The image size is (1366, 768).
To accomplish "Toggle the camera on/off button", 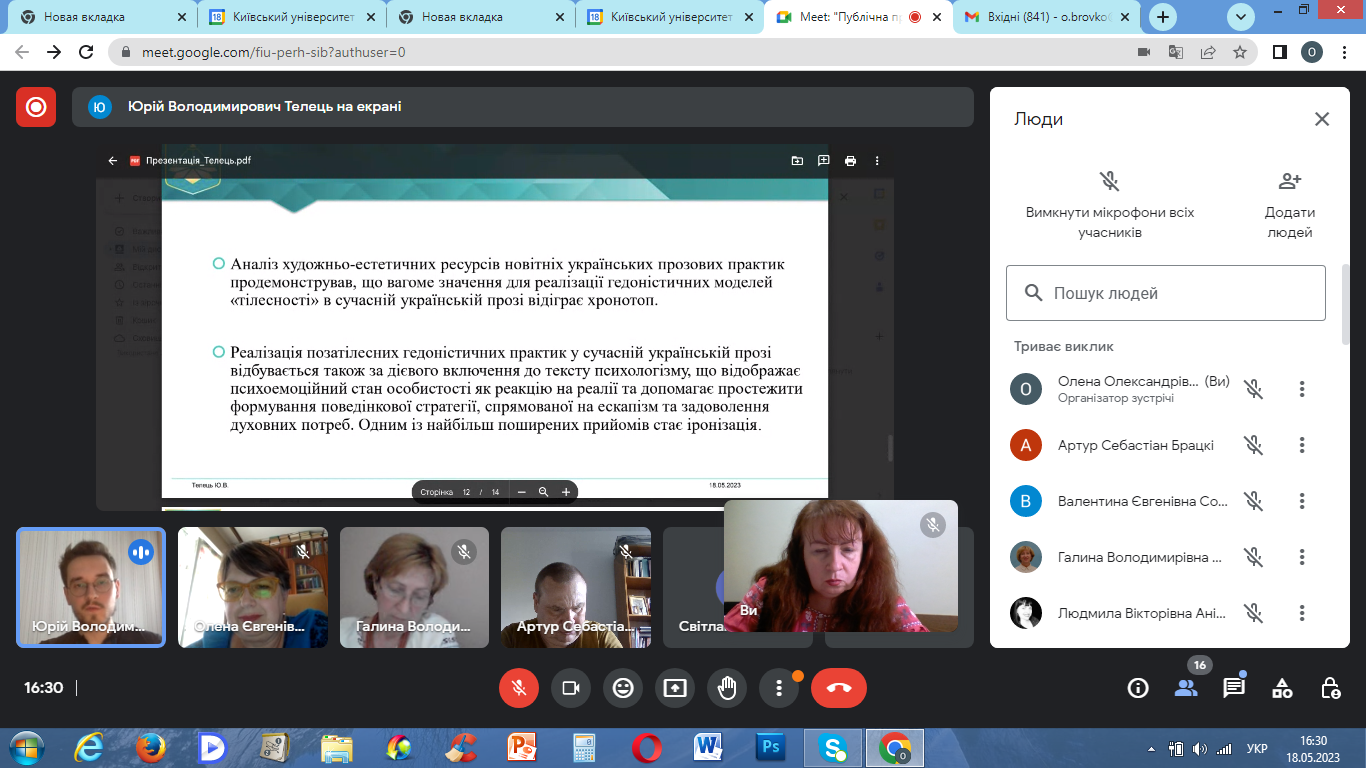I will (571, 688).
